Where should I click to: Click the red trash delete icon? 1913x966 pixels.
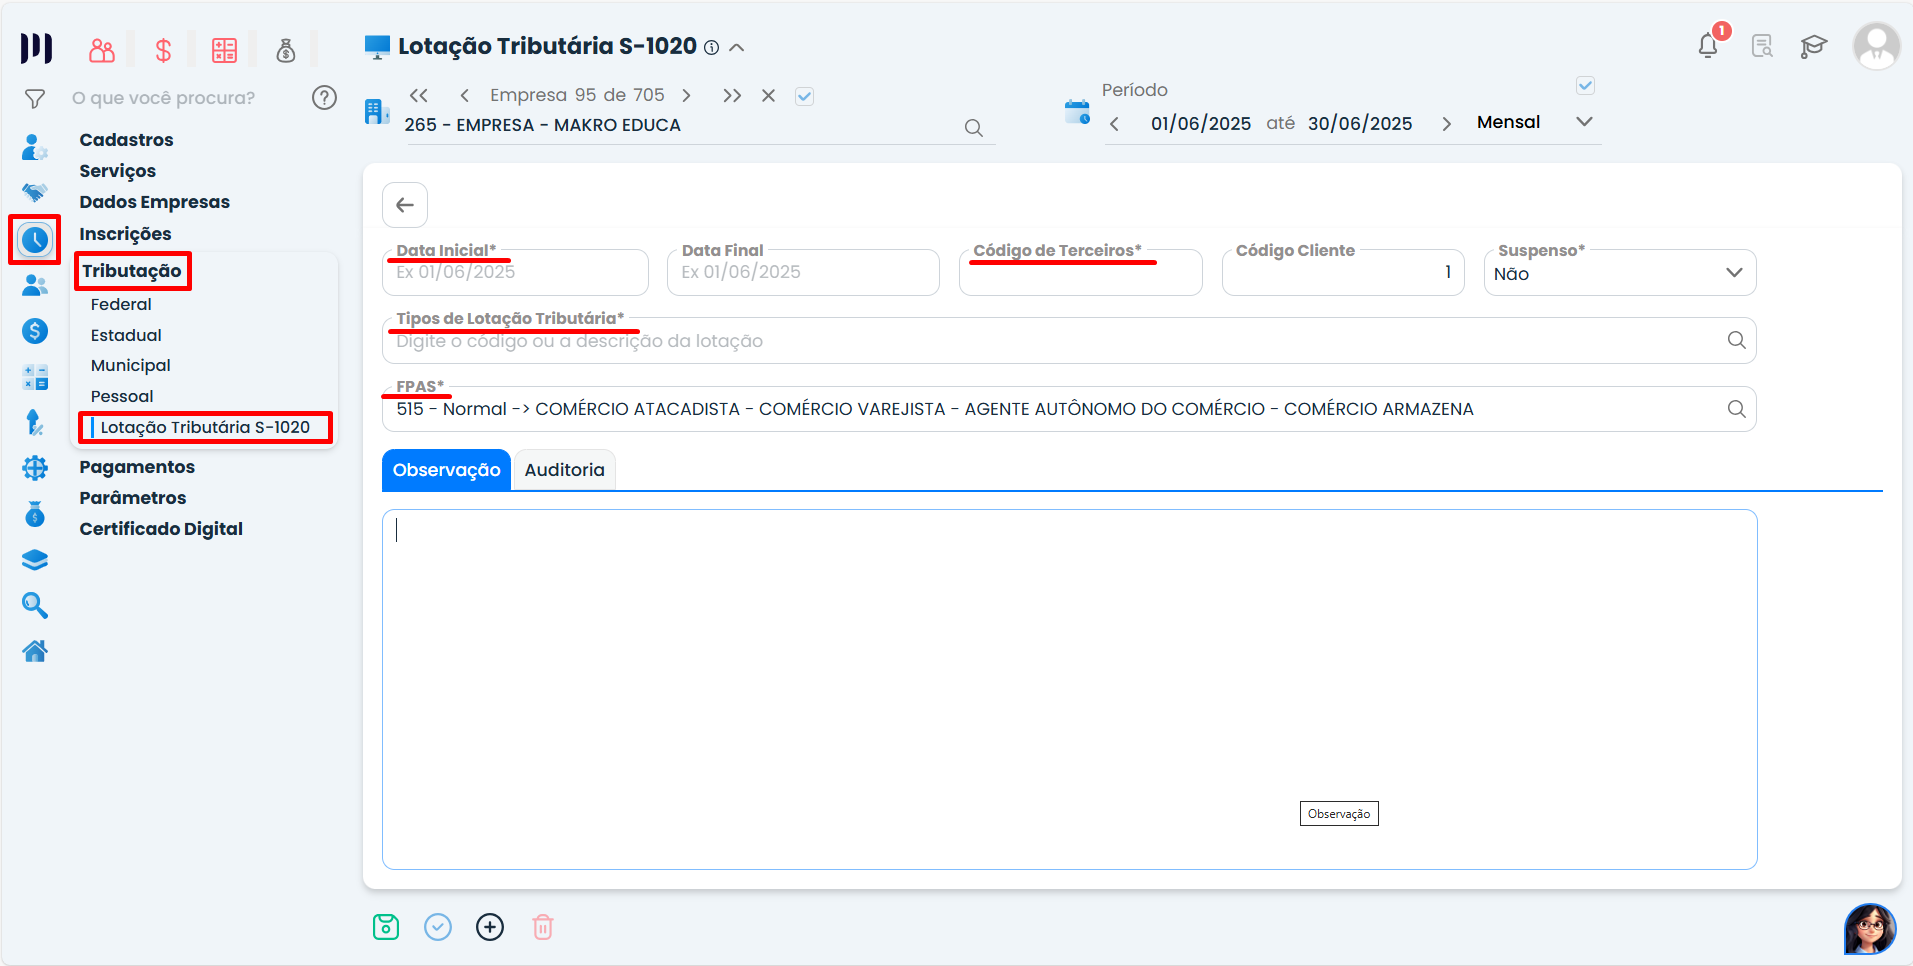pyautogui.click(x=542, y=927)
